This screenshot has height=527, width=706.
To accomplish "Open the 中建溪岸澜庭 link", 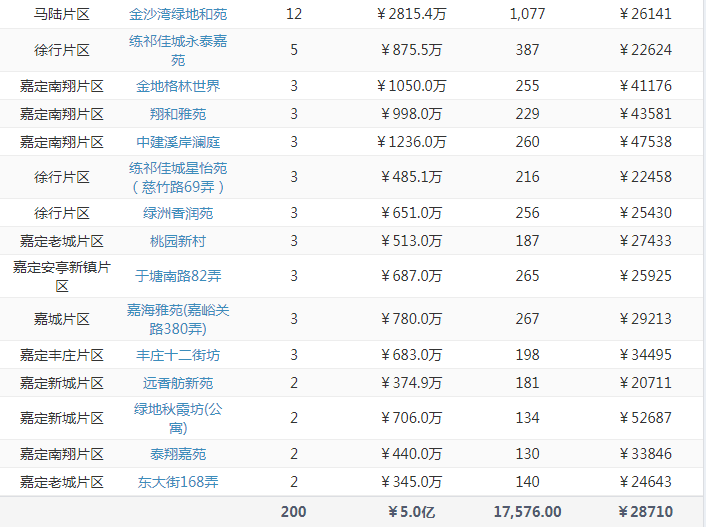I will tap(178, 142).
